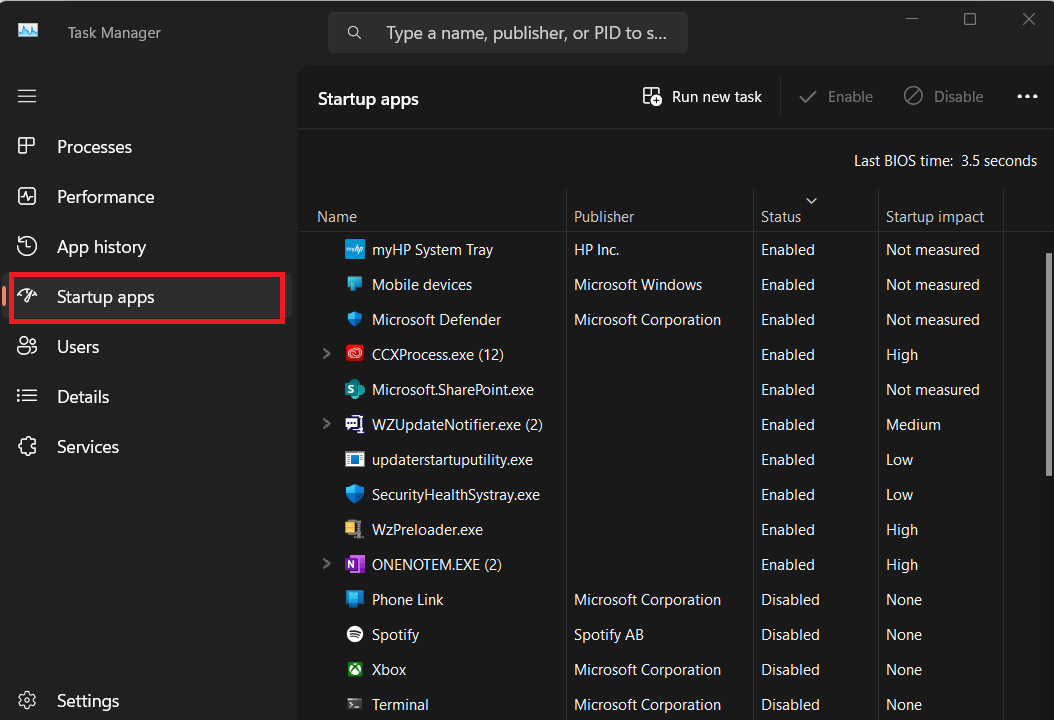Select the Terminal entry name
This screenshot has height=720, width=1054.
[400, 705]
